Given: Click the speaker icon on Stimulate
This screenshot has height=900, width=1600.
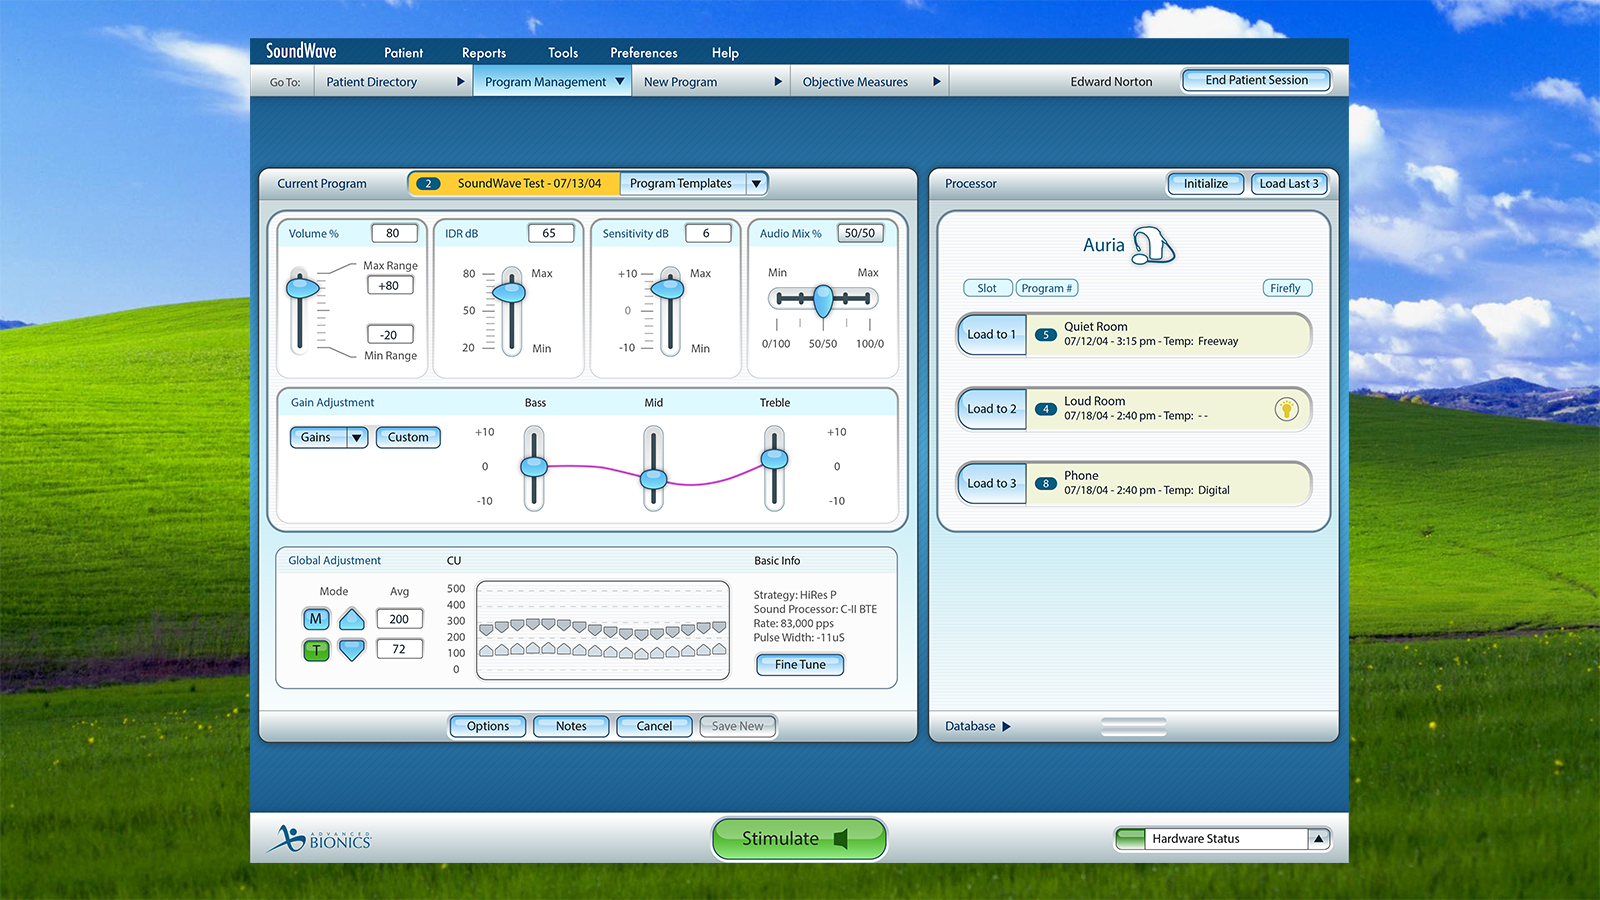Looking at the screenshot, I should (x=841, y=839).
